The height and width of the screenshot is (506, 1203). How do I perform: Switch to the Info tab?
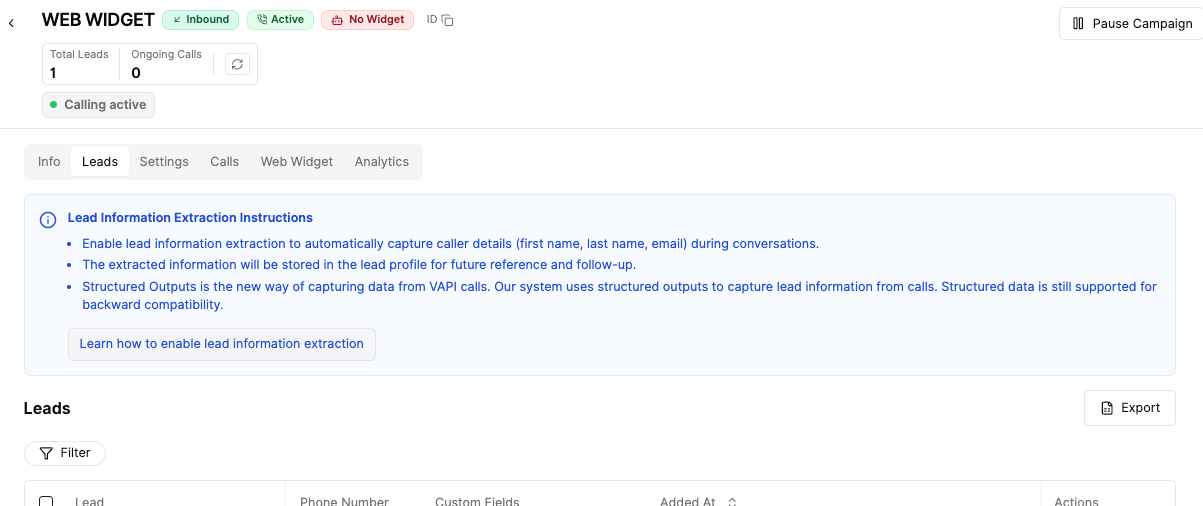[x=49, y=162]
